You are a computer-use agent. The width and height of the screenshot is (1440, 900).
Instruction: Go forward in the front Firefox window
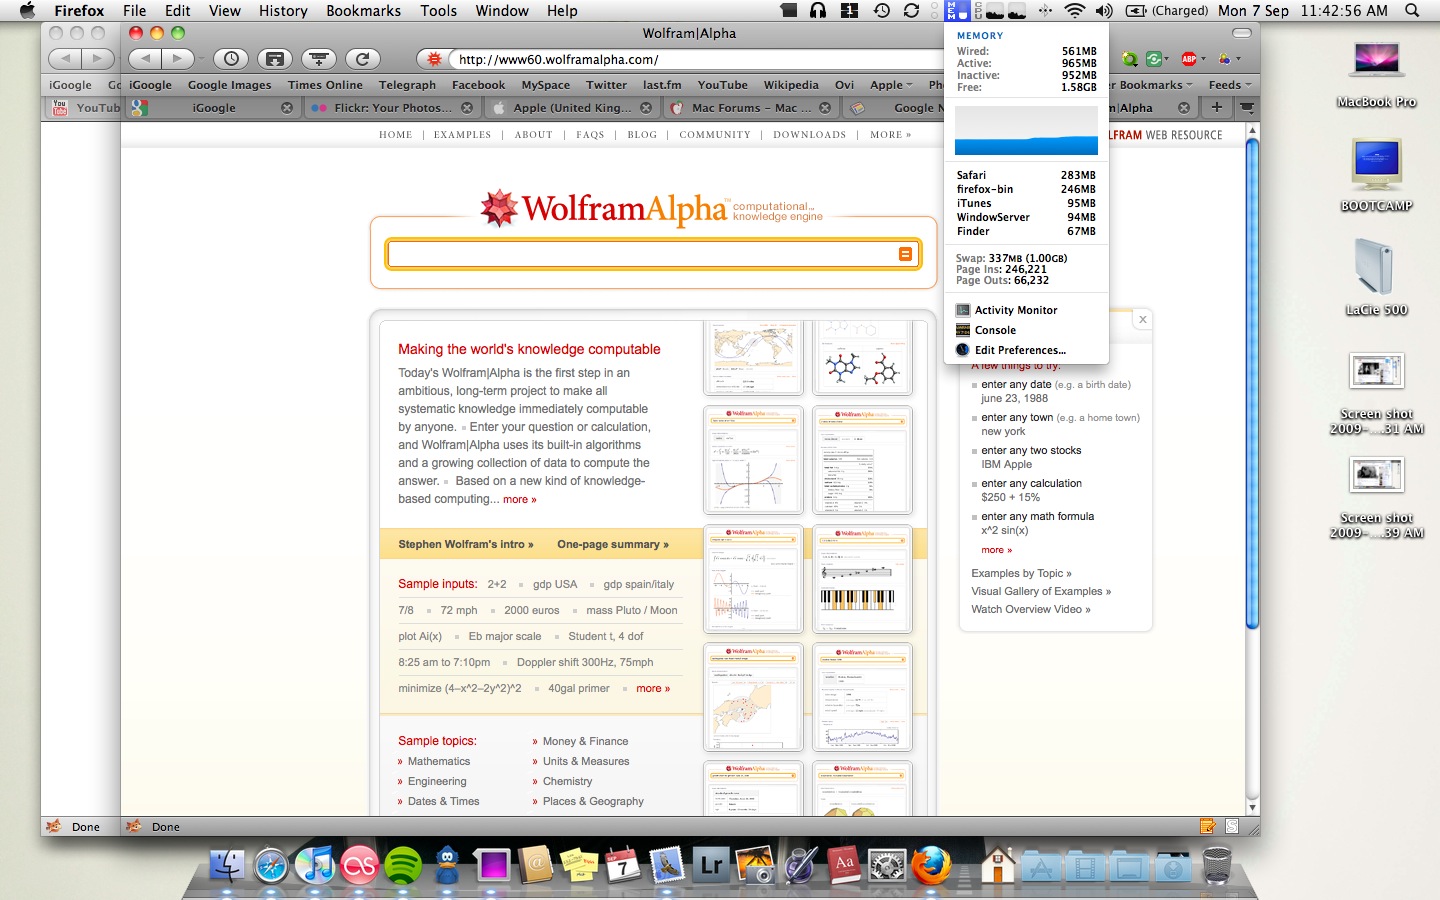pyautogui.click(x=178, y=59)
